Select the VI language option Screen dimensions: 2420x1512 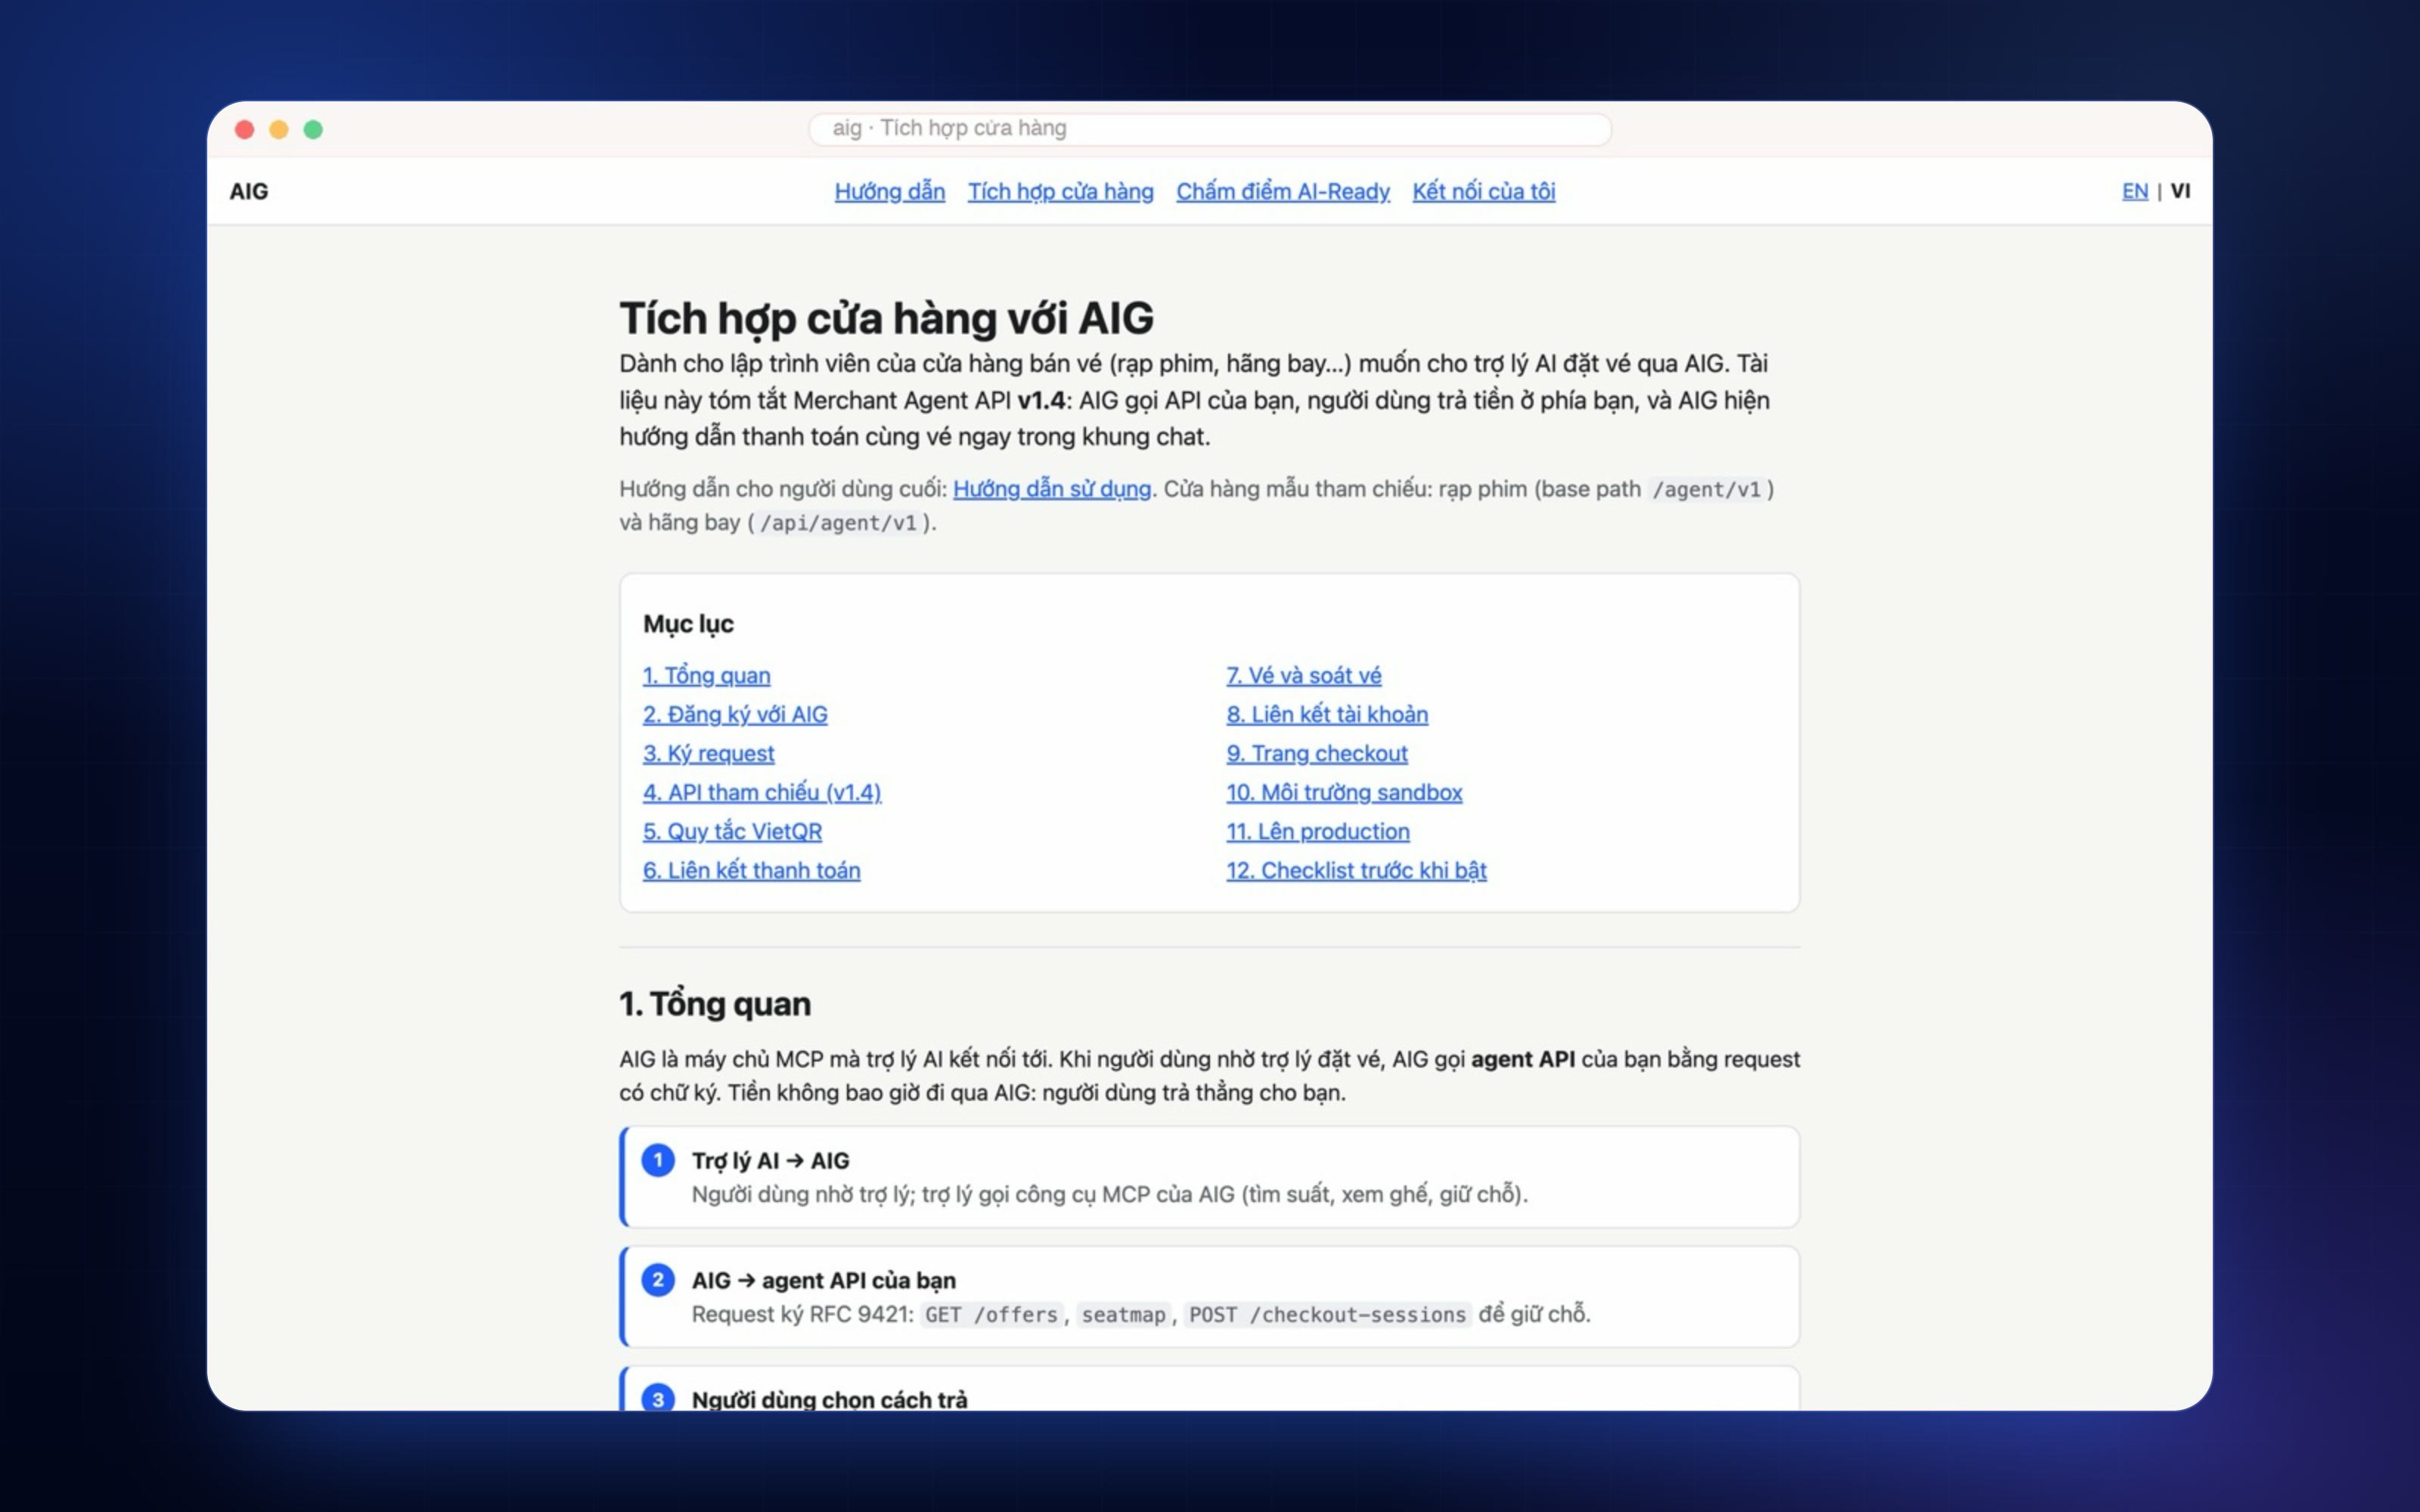click(x=2180, y=191)
